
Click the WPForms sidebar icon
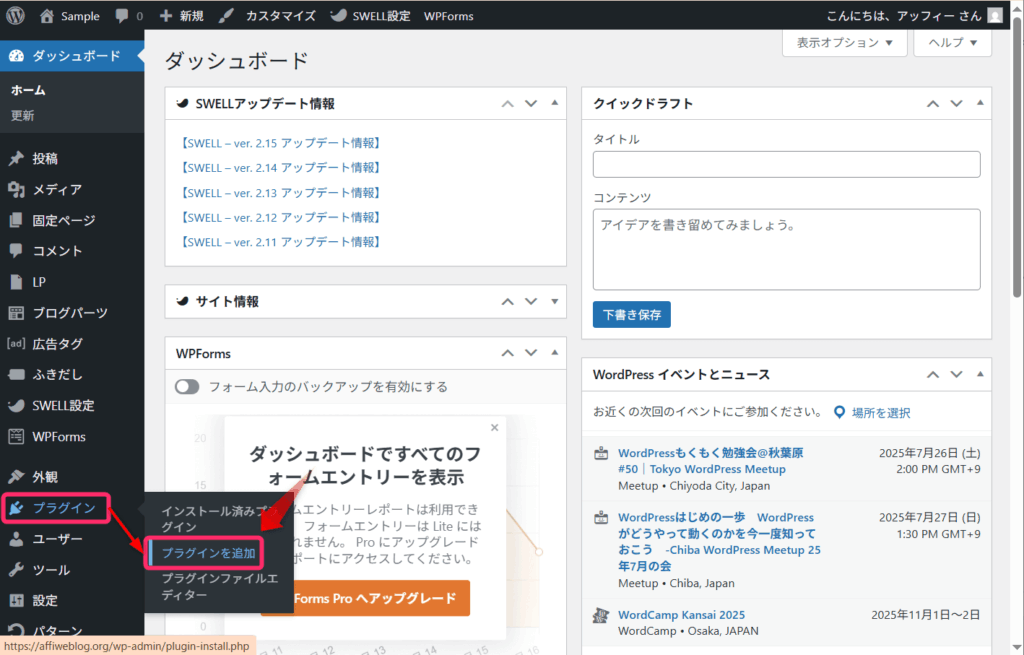click(16, 436)
